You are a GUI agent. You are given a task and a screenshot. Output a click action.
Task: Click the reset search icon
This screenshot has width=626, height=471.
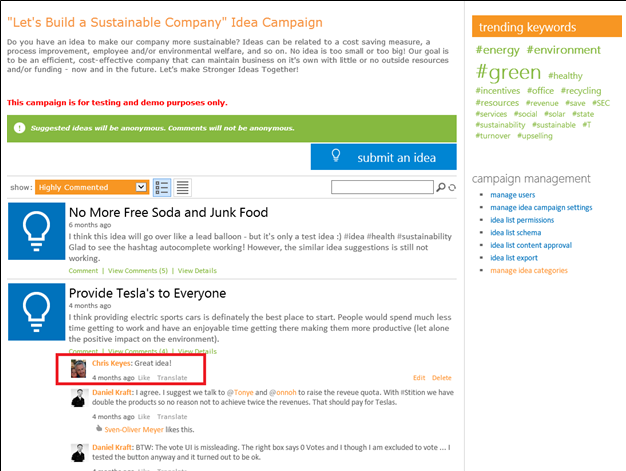tap(450, 187)
